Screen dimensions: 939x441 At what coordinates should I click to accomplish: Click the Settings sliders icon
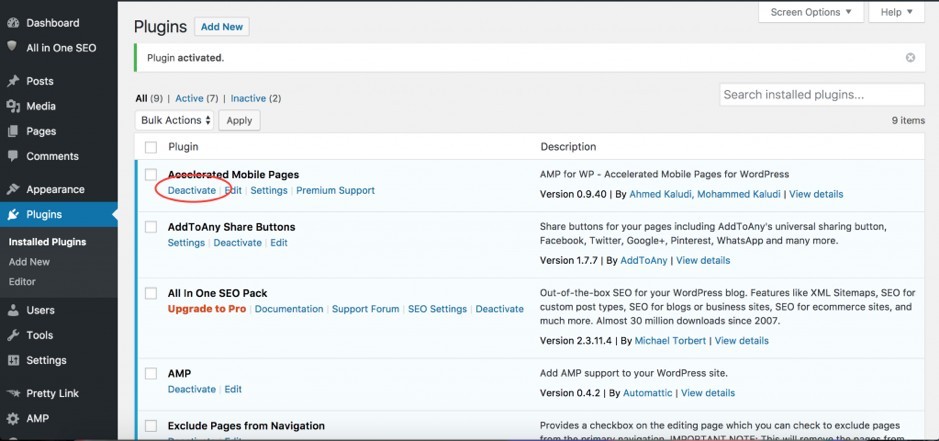click(x=13, y=360)
